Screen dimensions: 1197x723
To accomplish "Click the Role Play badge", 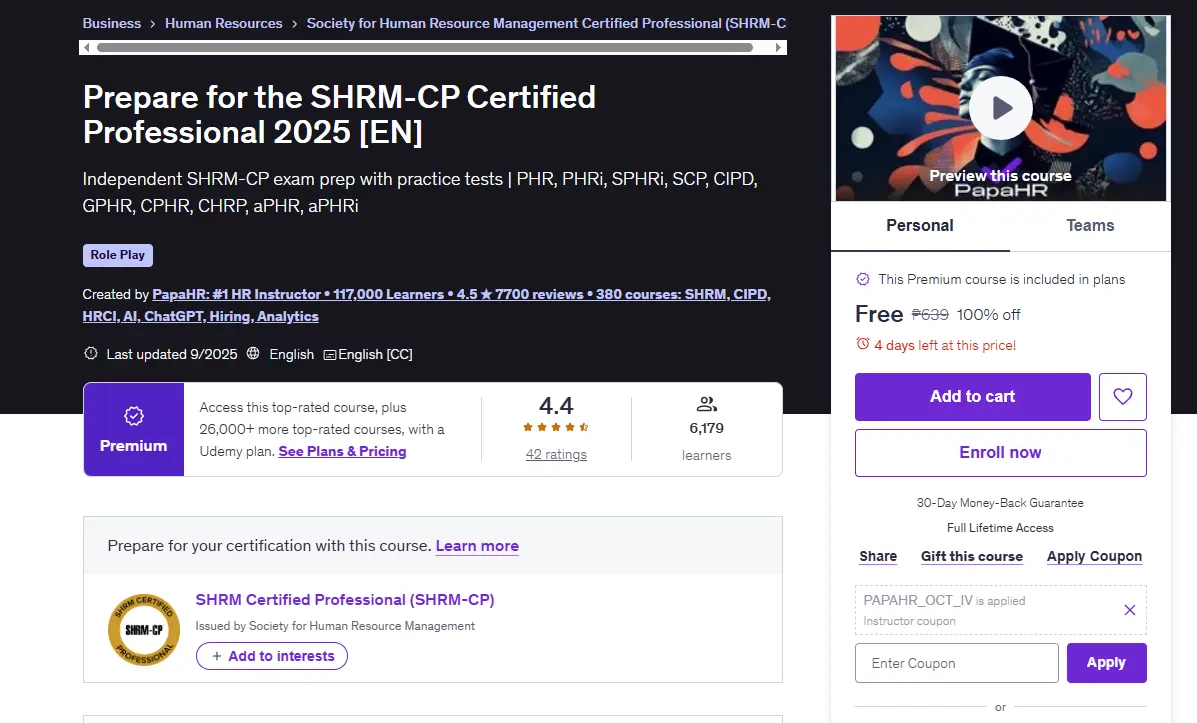I will pos(118,255).
